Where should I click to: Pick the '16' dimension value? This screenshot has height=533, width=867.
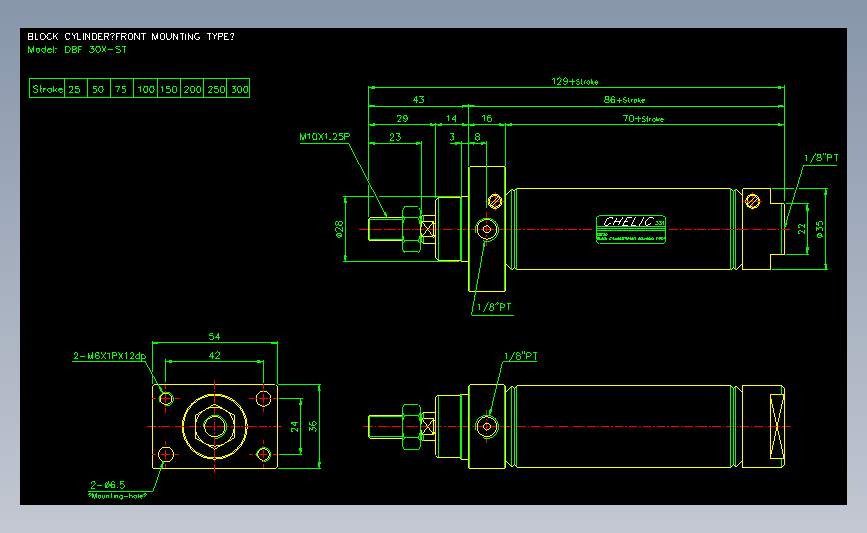pos(487,118)
